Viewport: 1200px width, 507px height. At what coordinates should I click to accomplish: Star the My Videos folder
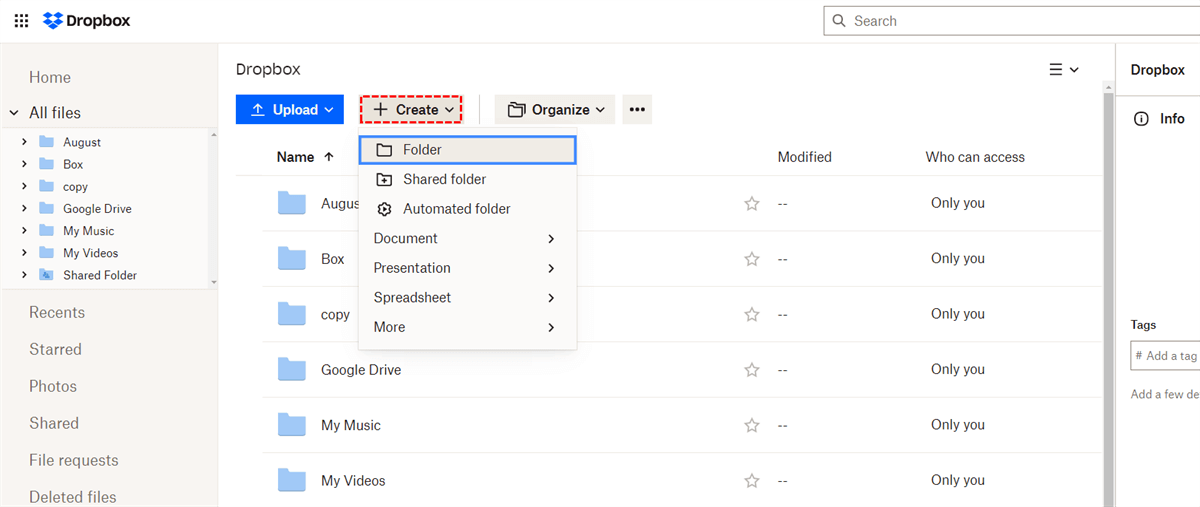(752, 481)
